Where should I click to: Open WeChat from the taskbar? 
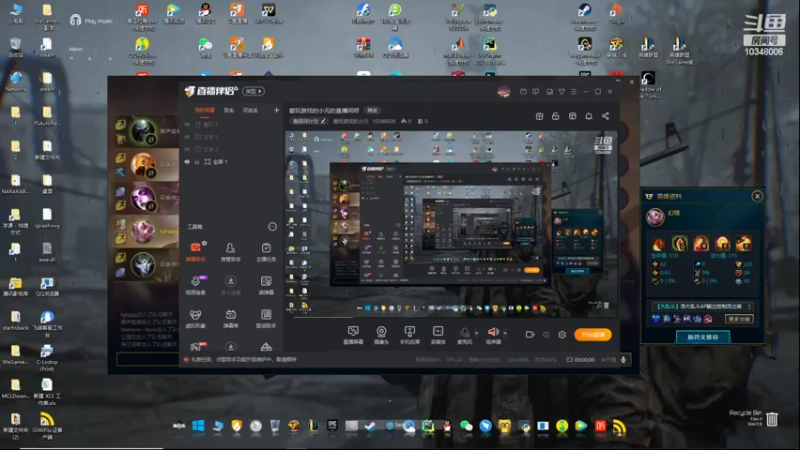[466, 426]
